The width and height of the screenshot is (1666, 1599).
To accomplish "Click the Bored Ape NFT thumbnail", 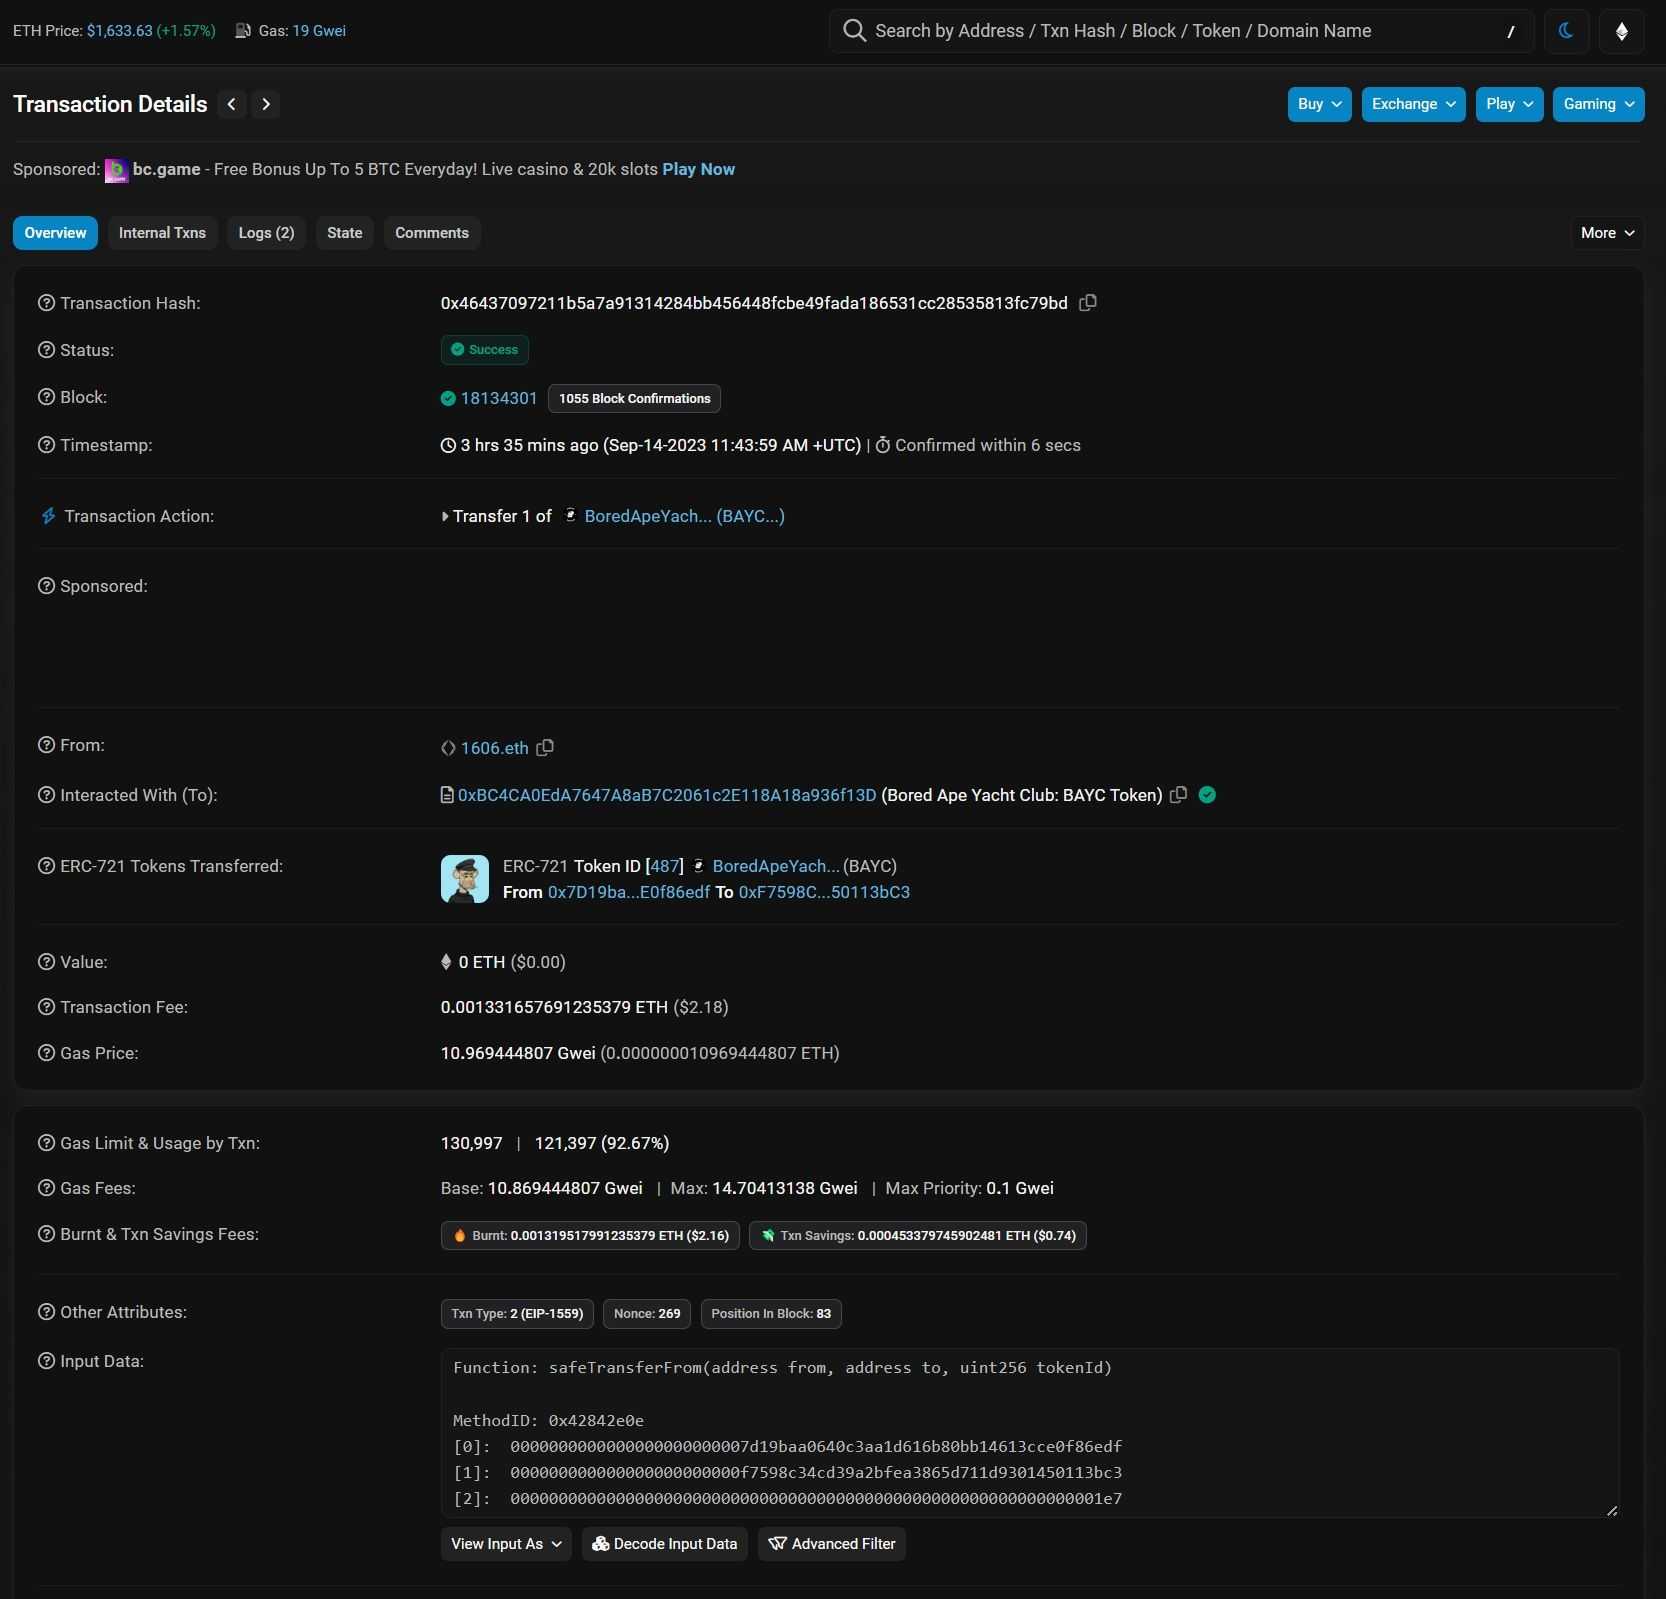I will click(465, 879).
